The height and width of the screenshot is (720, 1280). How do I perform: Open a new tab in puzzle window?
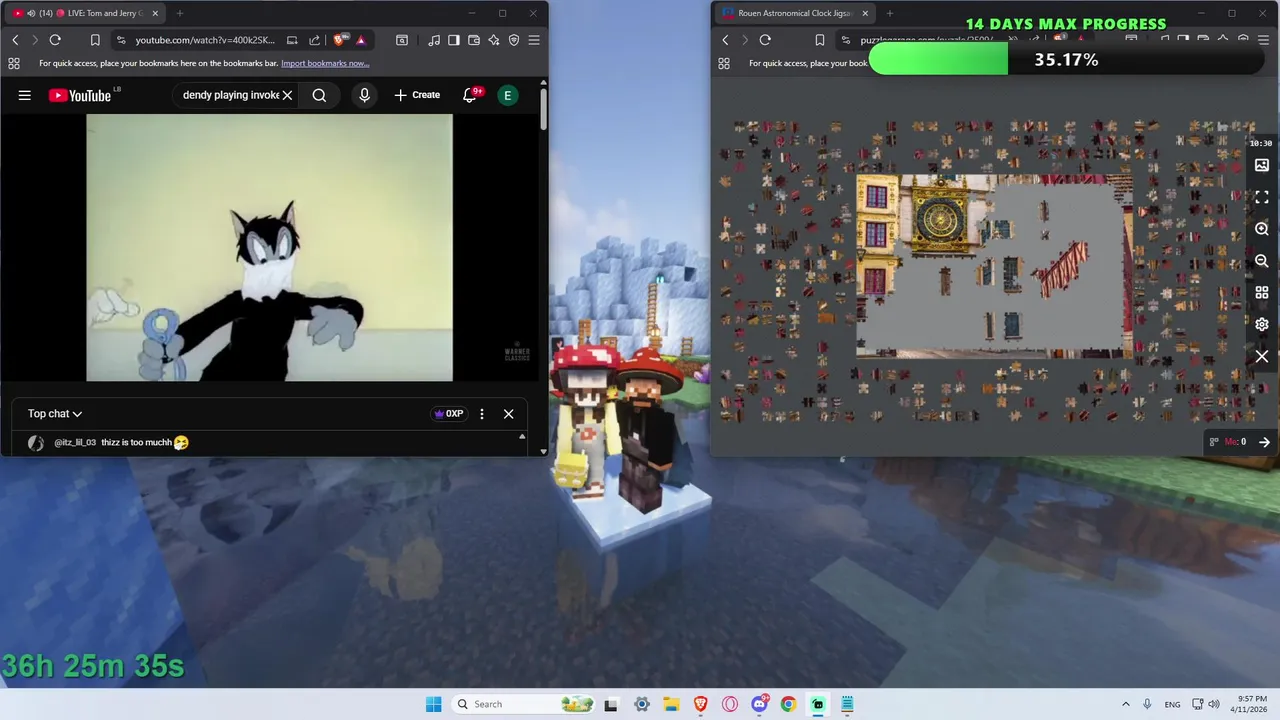point(890,13)
